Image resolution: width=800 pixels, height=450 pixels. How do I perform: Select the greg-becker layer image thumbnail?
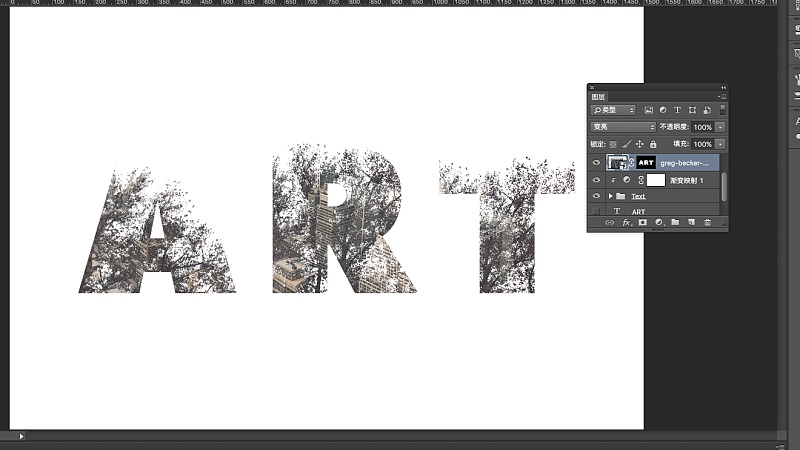617,163
